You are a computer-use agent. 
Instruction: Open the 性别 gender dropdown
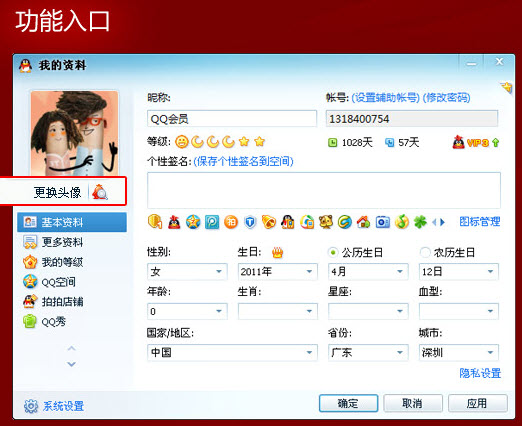point(187,272)
